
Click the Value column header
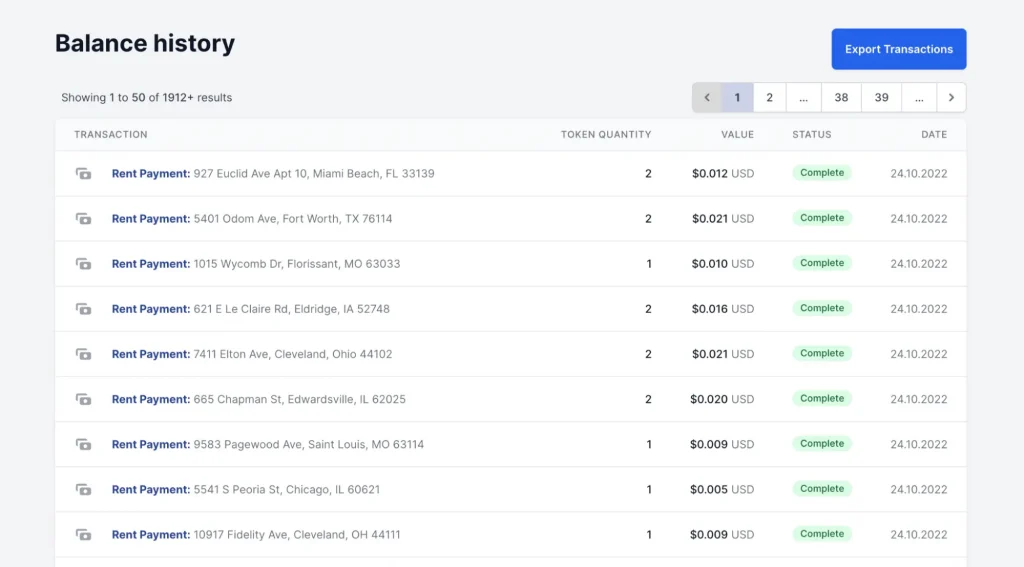pyautogui.click(x=737, y=134)
